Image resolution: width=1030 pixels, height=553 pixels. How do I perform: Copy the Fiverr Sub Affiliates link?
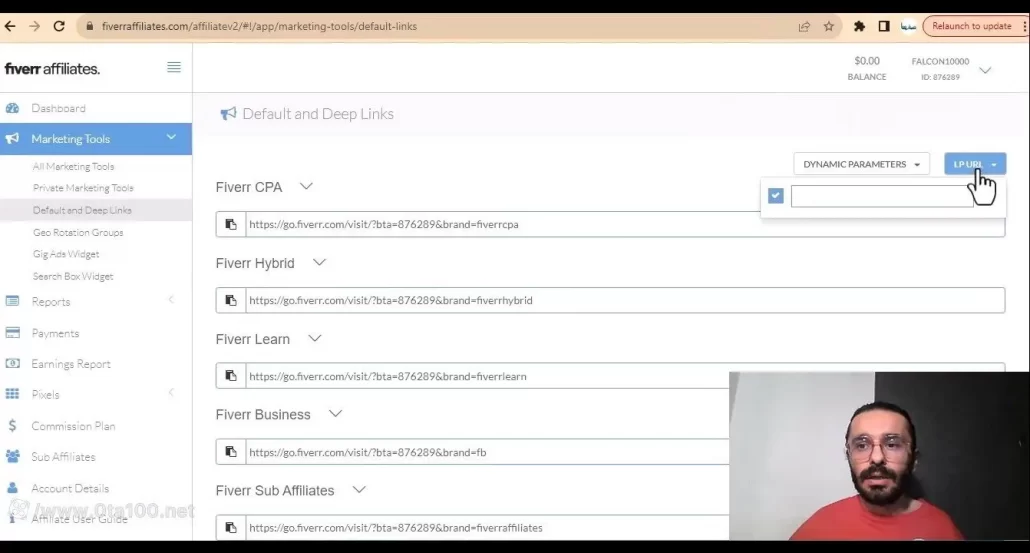(x=231, y=527)
